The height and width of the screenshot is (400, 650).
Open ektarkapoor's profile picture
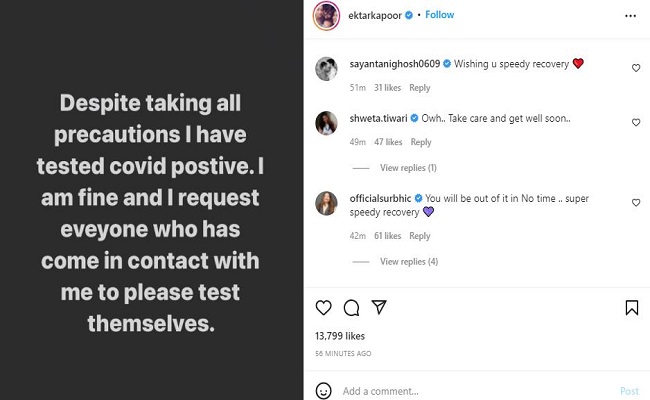[325, 15]
